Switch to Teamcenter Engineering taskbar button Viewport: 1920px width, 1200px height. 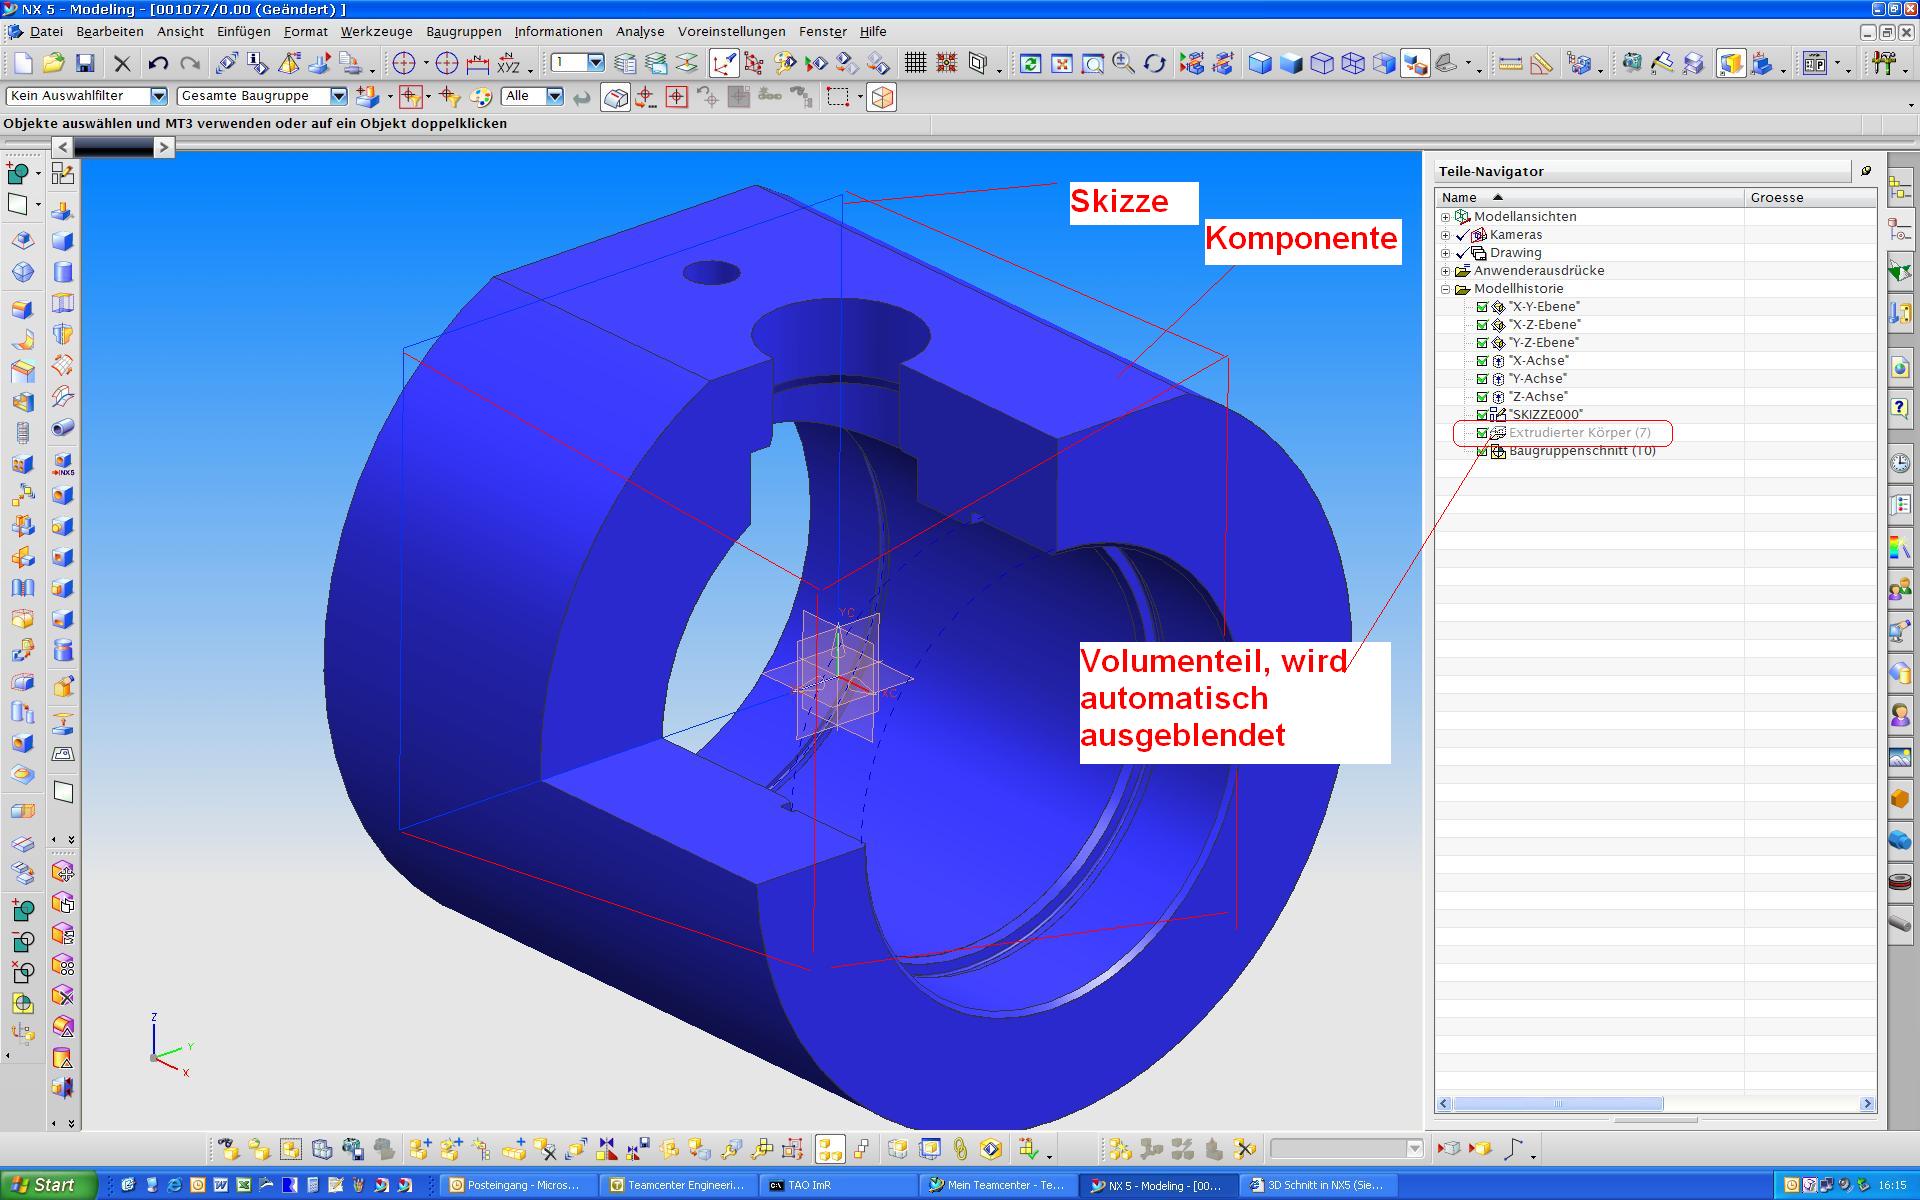pos(678,1185)
